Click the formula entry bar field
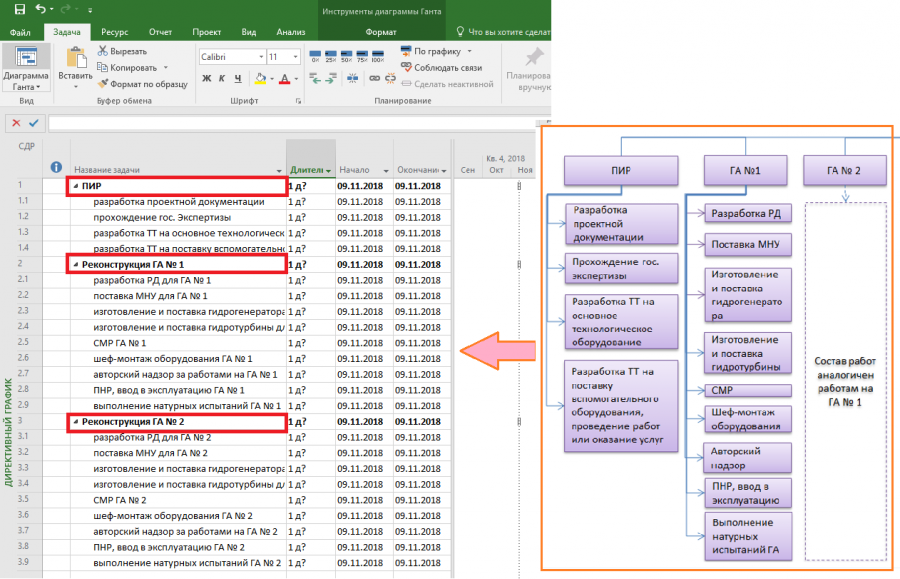900x579 pixels. pyautogui.click(x=293, y=123)
